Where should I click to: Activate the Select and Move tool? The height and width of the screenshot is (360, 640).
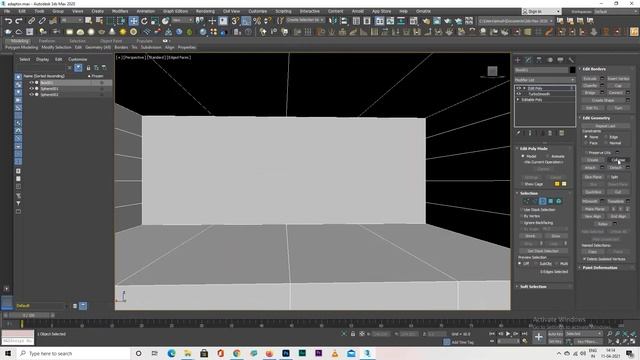[x=133, y=20]
